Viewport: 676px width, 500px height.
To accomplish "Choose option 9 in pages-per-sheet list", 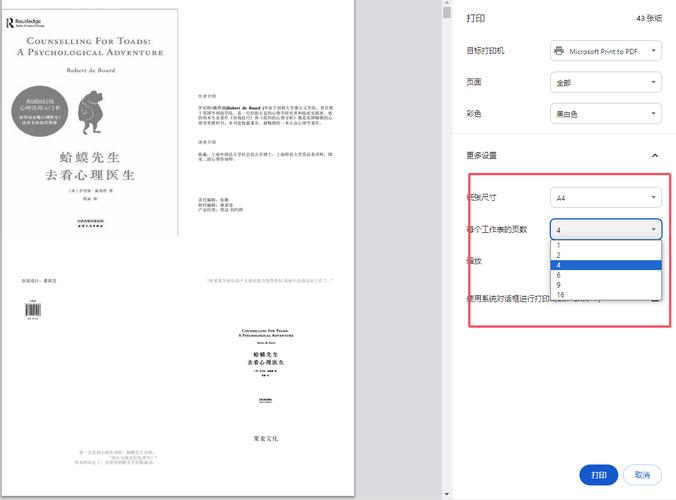I will pyautogui.click(x=606, y=285).
